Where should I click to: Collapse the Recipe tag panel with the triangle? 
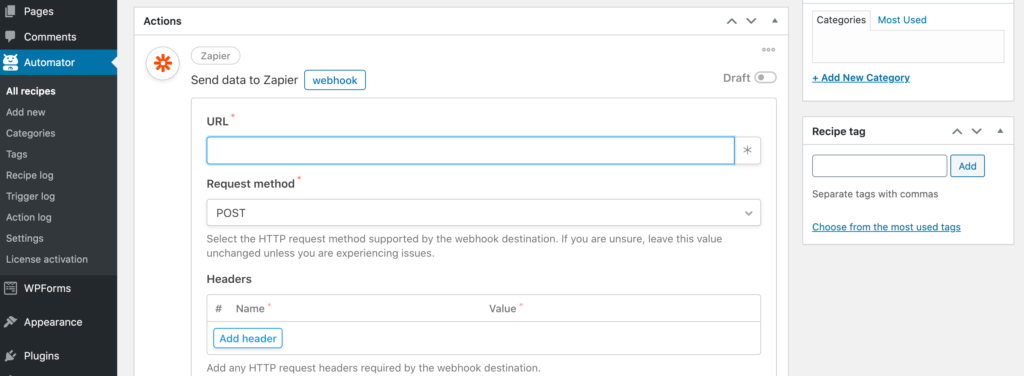coord(1000,131)
